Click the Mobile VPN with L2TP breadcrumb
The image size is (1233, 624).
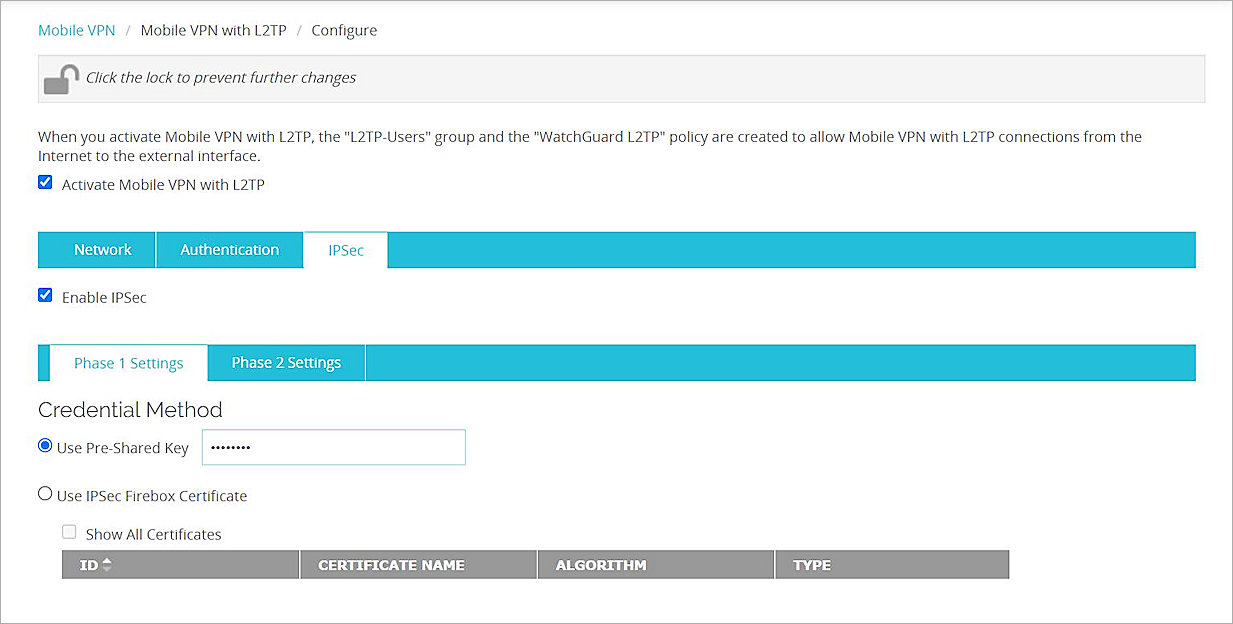pyautogui.click(x=212, y=30)
